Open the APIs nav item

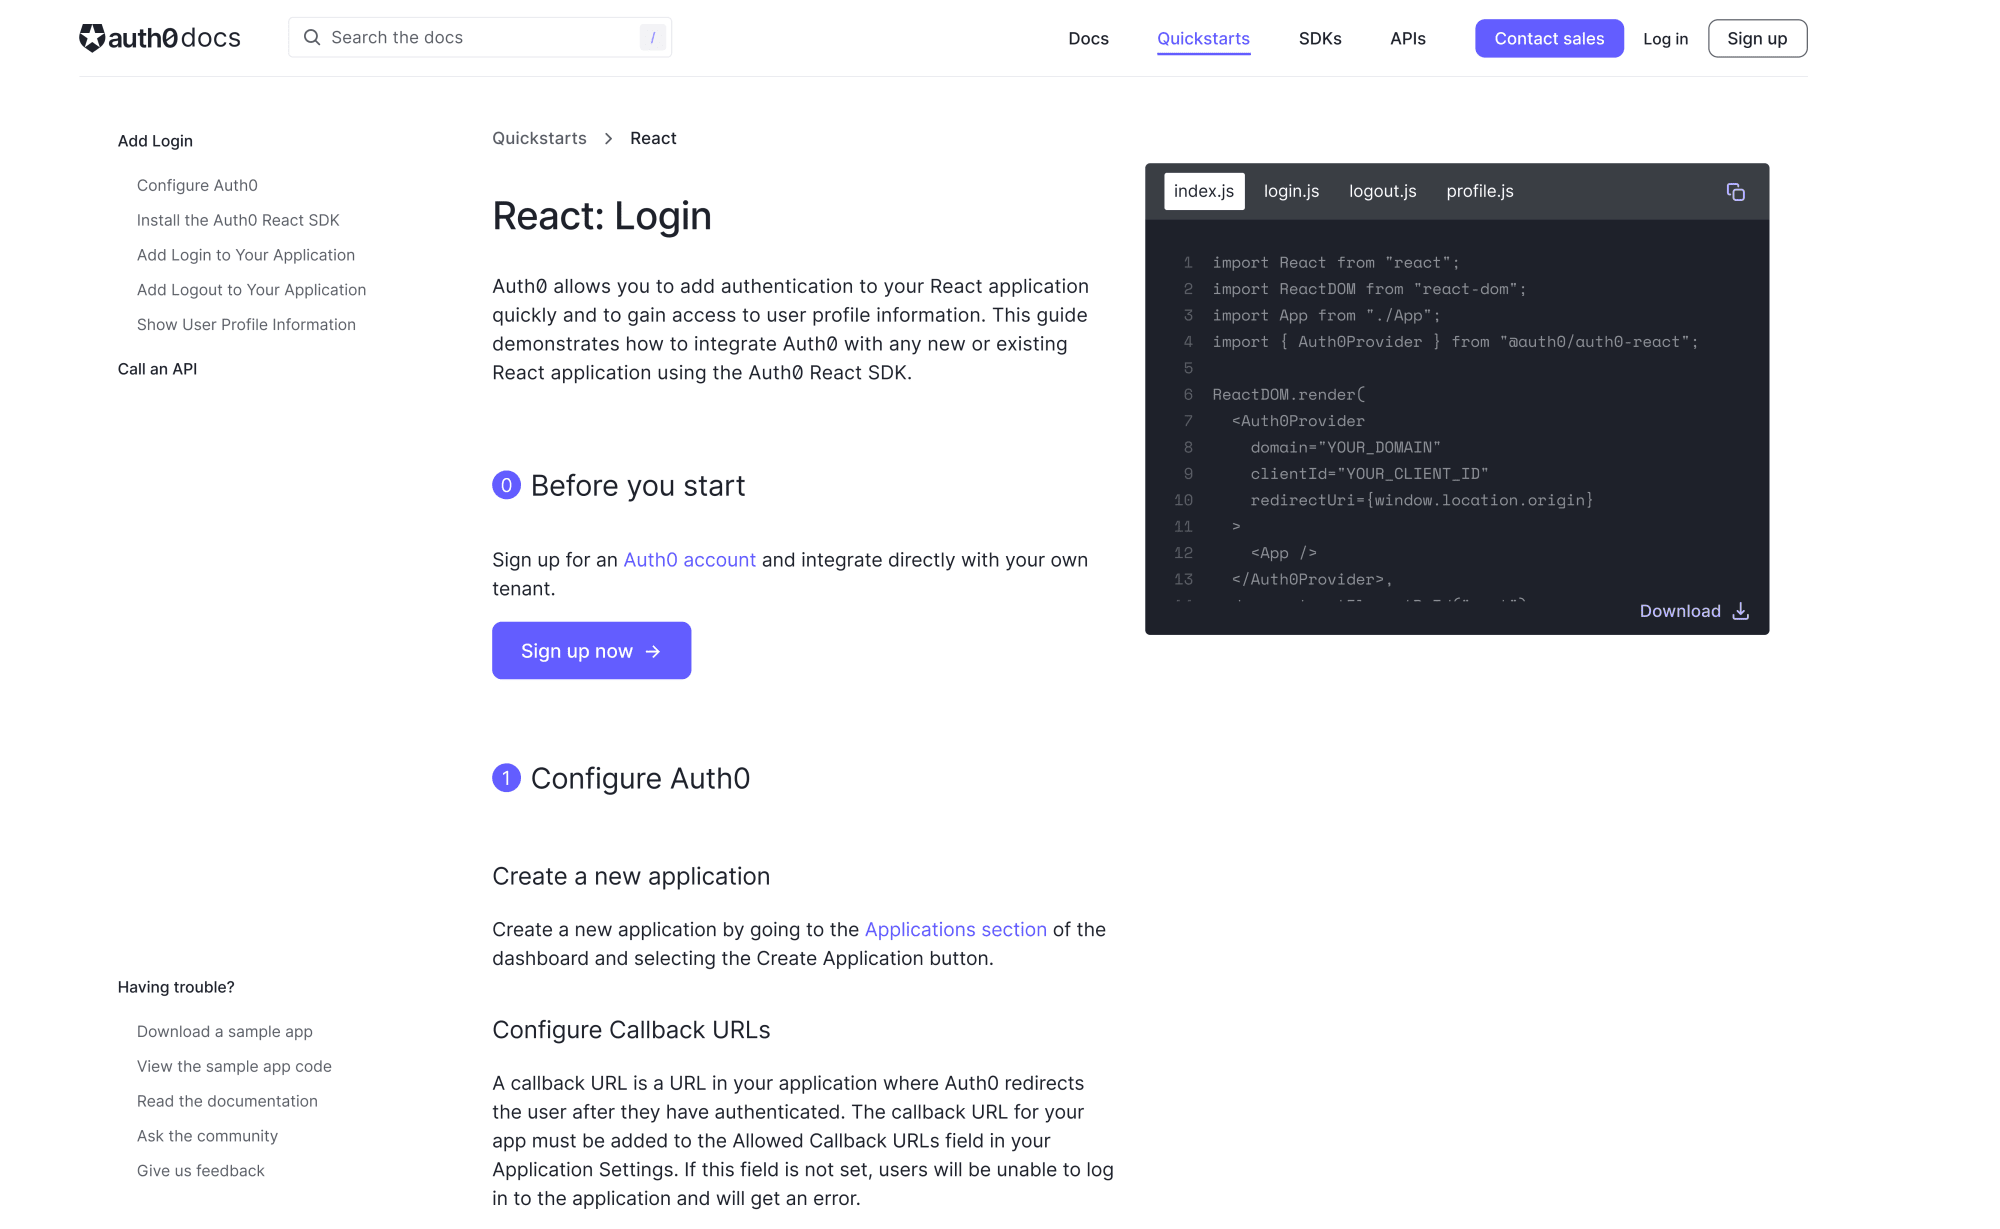(1408, 39)
